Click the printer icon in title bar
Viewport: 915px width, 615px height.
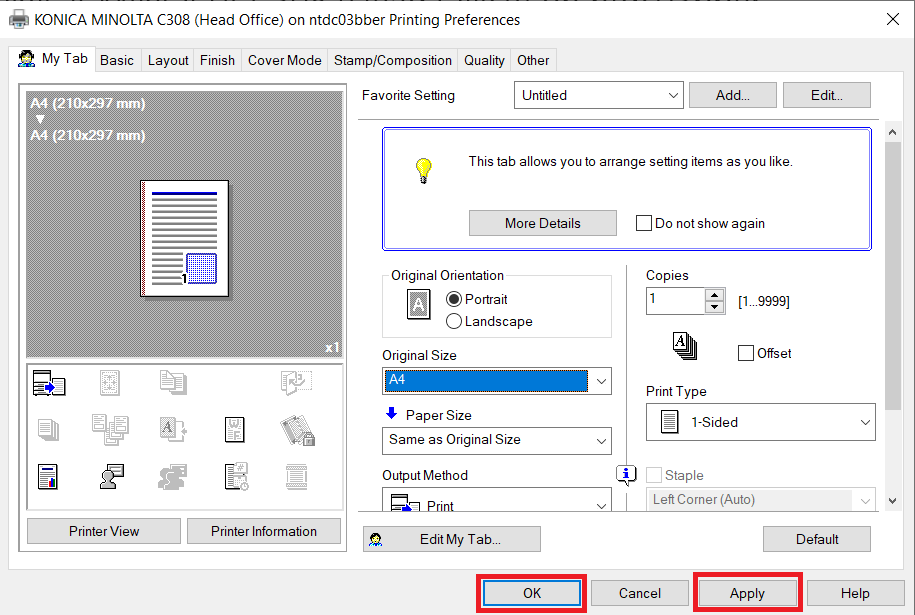coord(19,19)
